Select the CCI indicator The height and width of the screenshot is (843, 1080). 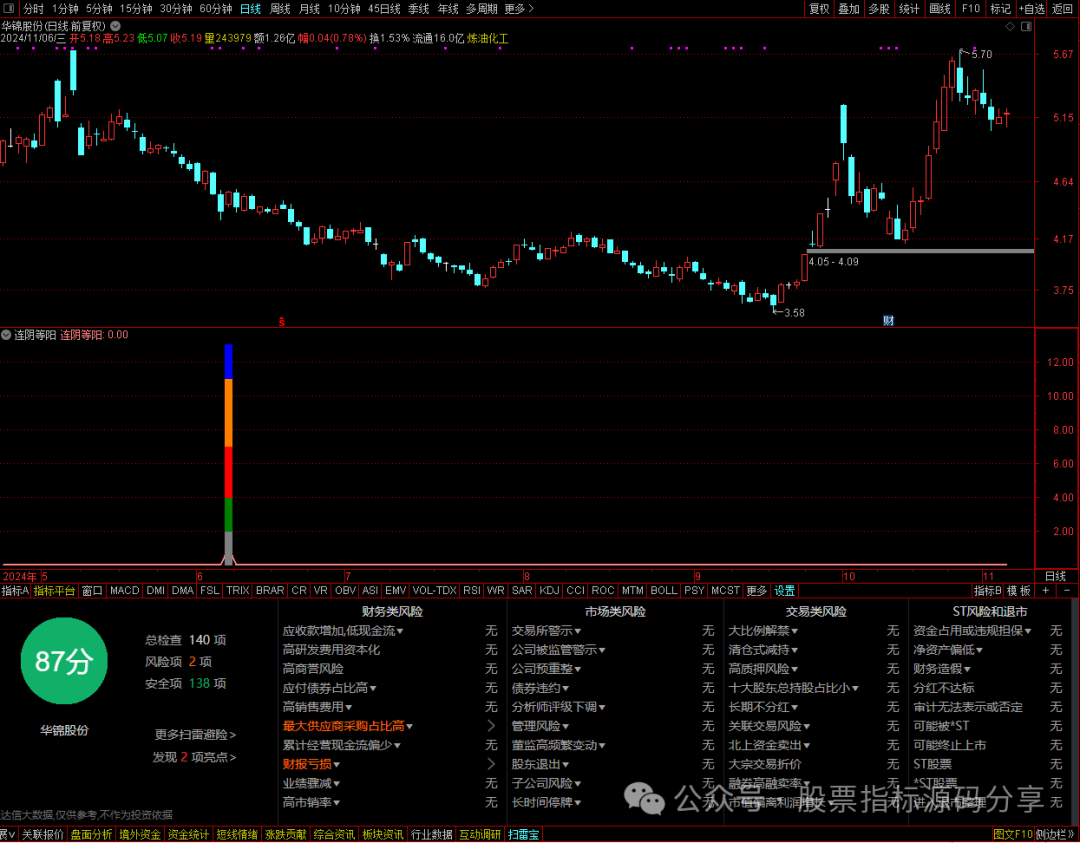coord(575,591)
